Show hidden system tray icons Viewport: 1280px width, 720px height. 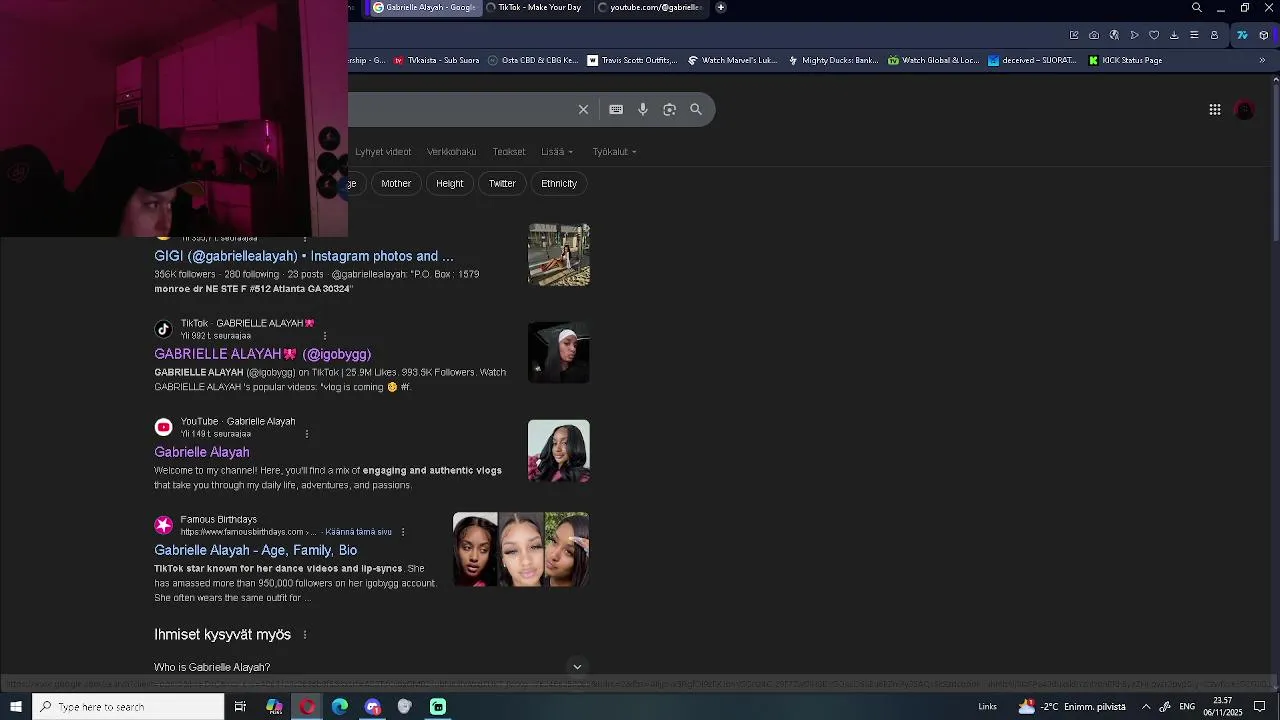pyautogui.click(x=1146, y=707)
